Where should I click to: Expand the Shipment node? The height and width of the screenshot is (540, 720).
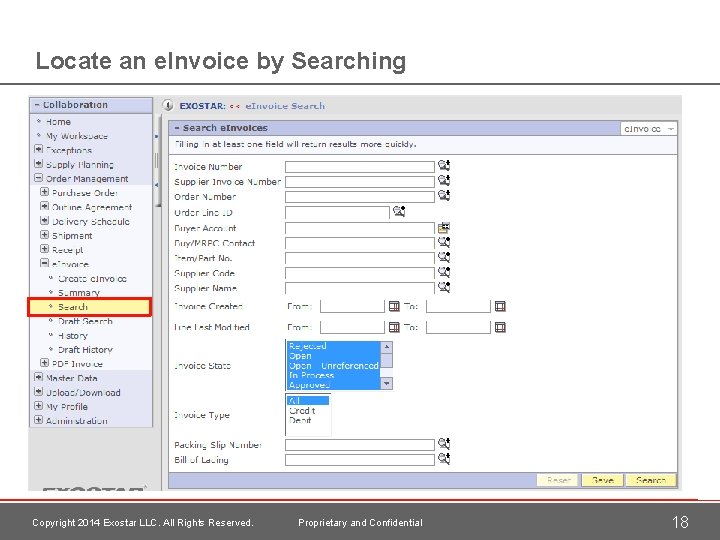45,235
